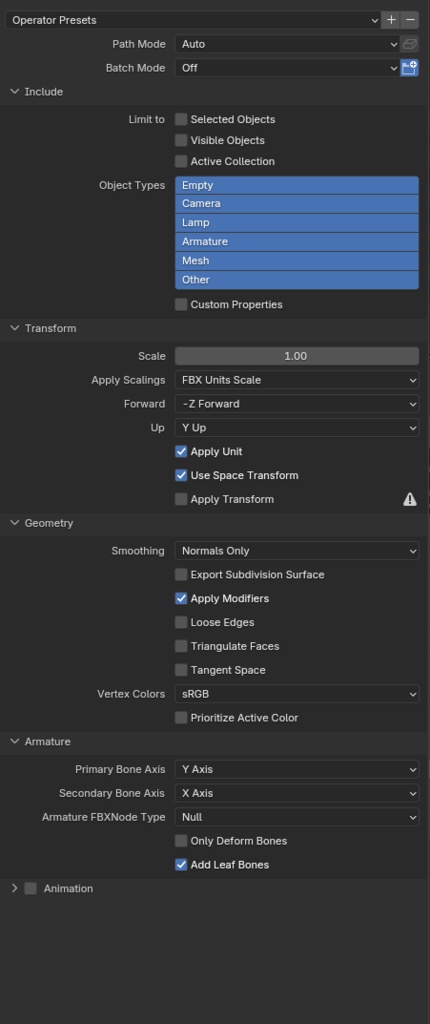Enable Triangulate Faces option
The width and height of the screenshot is (430, 1024).
181,647
